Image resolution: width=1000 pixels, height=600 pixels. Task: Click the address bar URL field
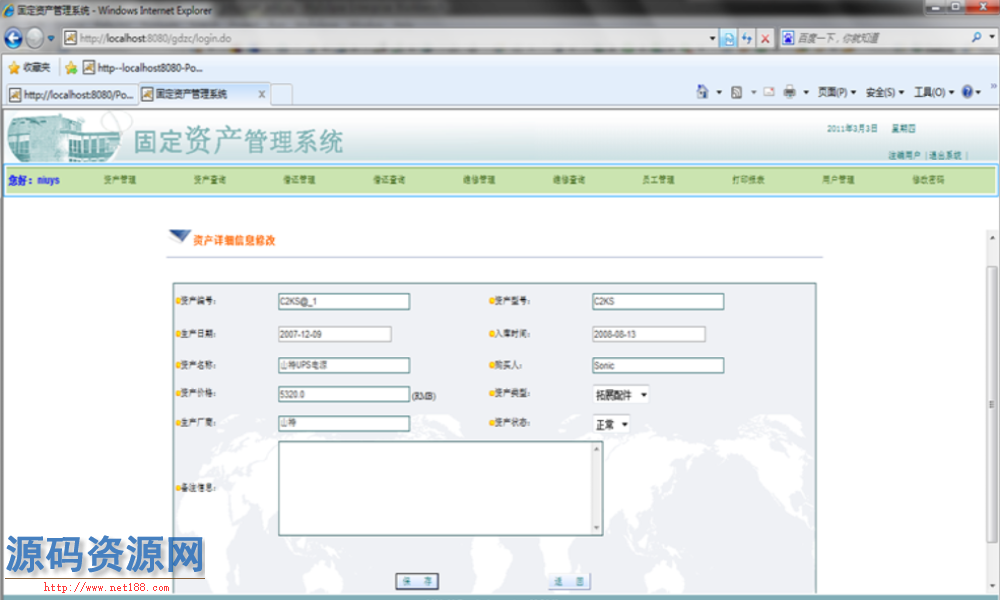pyautogui.click(x=385, y=38)
